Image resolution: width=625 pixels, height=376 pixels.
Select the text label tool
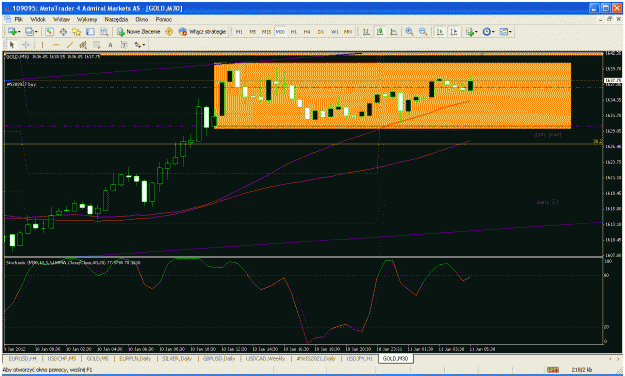pos(124,45)
